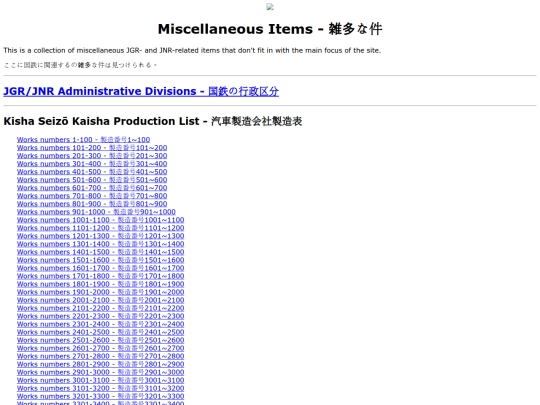Open Works numbers 3201-3300 link
Viewport: 540px width, 405px height.
[101, 397]
